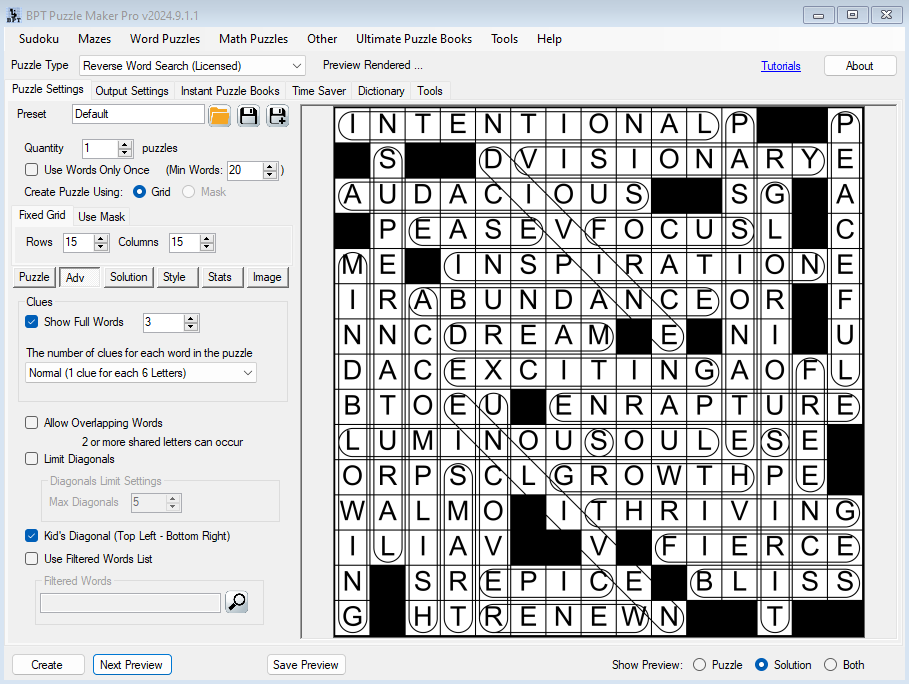Select the Both preview radio button

pos(830,665)
